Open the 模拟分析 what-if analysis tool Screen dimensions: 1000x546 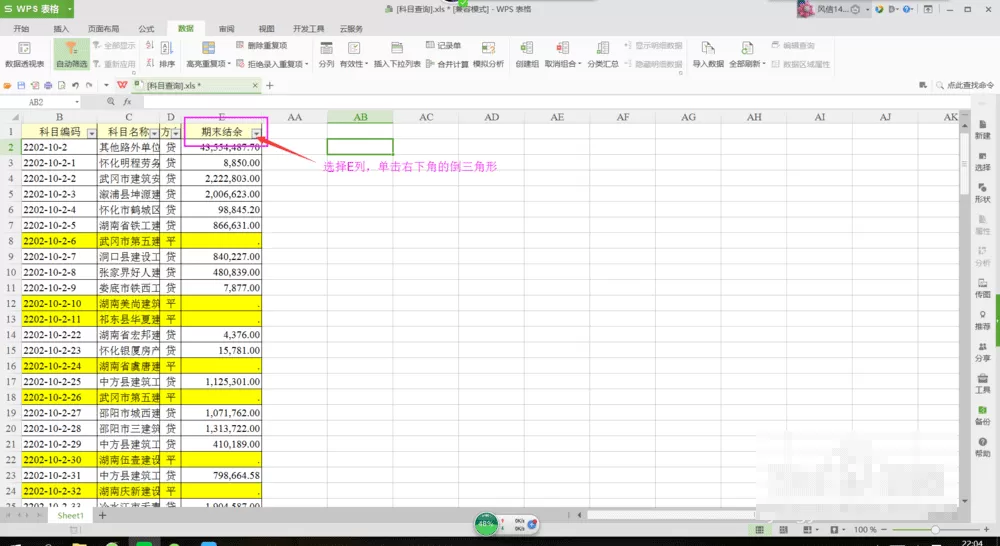tap(488, 55)
